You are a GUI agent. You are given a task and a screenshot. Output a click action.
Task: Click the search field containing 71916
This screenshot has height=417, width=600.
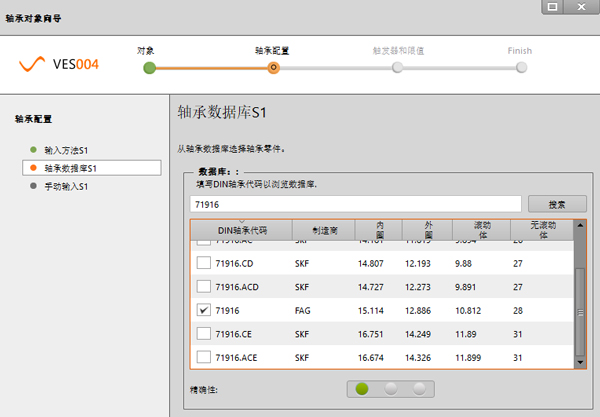(x=355, y=203)
